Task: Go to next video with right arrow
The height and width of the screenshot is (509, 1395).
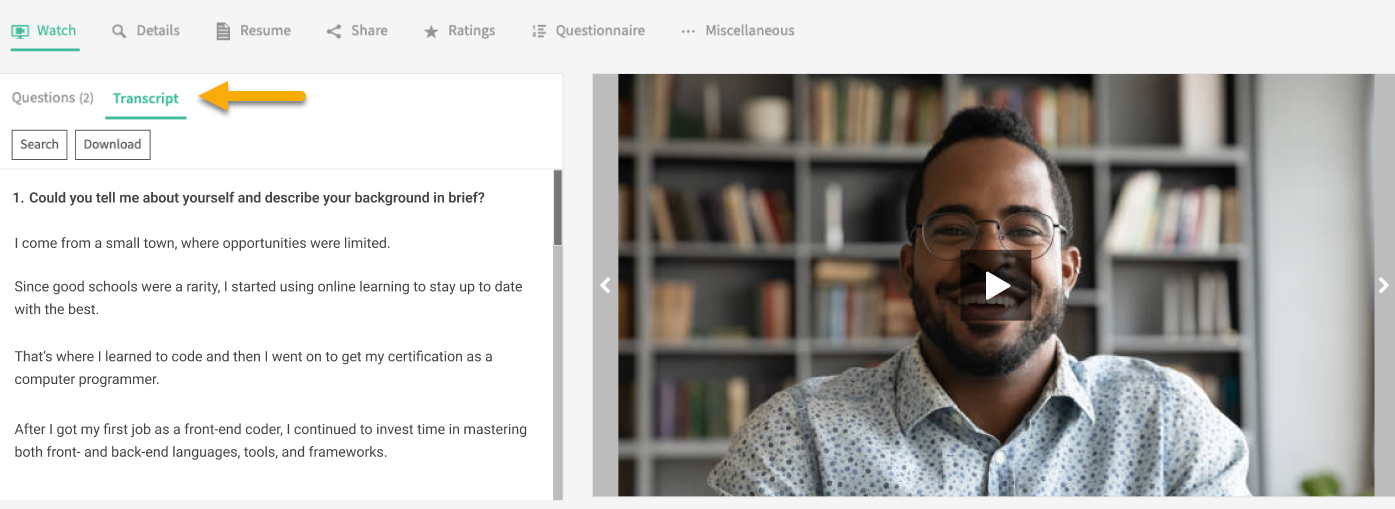Action: coord(1384,286)
